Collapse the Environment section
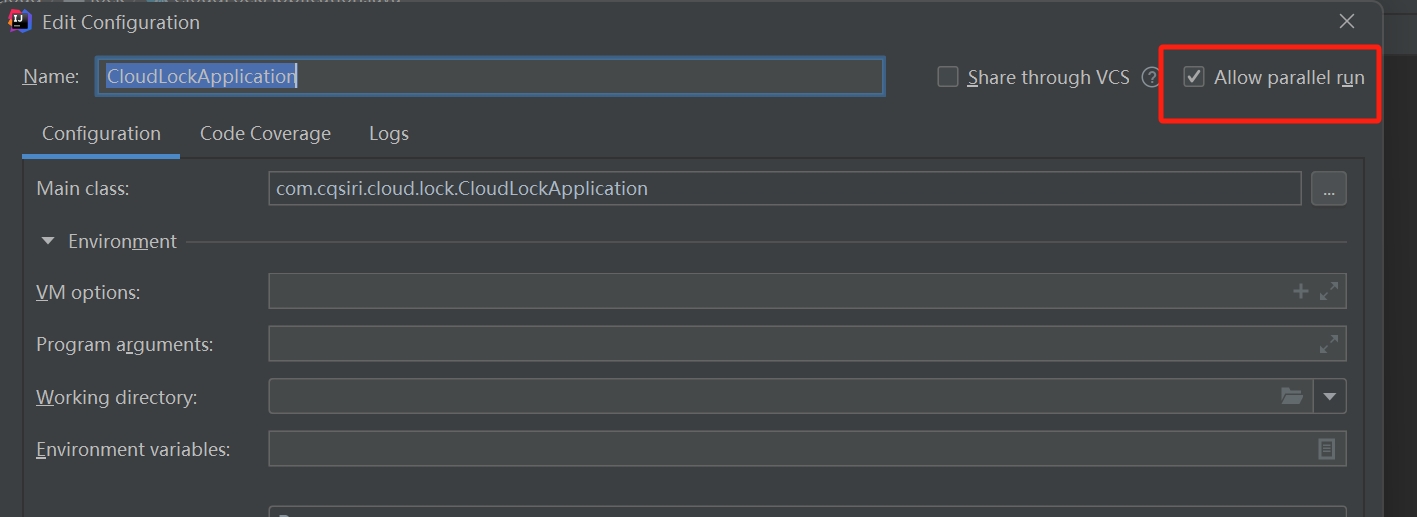Viewport: 1417px width, 517px height. (x=48, y=241)
